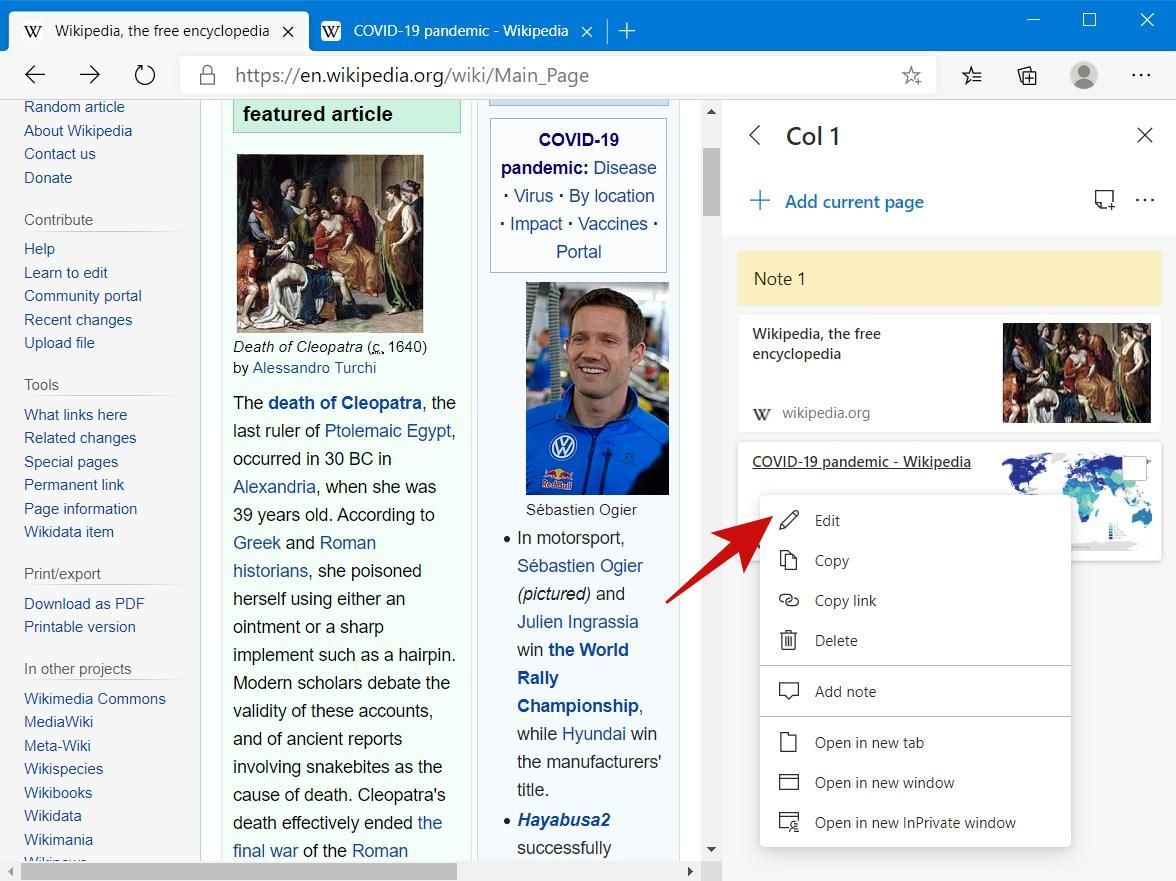Click the Death of Cleopatra painting image
This screenshot has height=881, width=1176.
[330, 244]
